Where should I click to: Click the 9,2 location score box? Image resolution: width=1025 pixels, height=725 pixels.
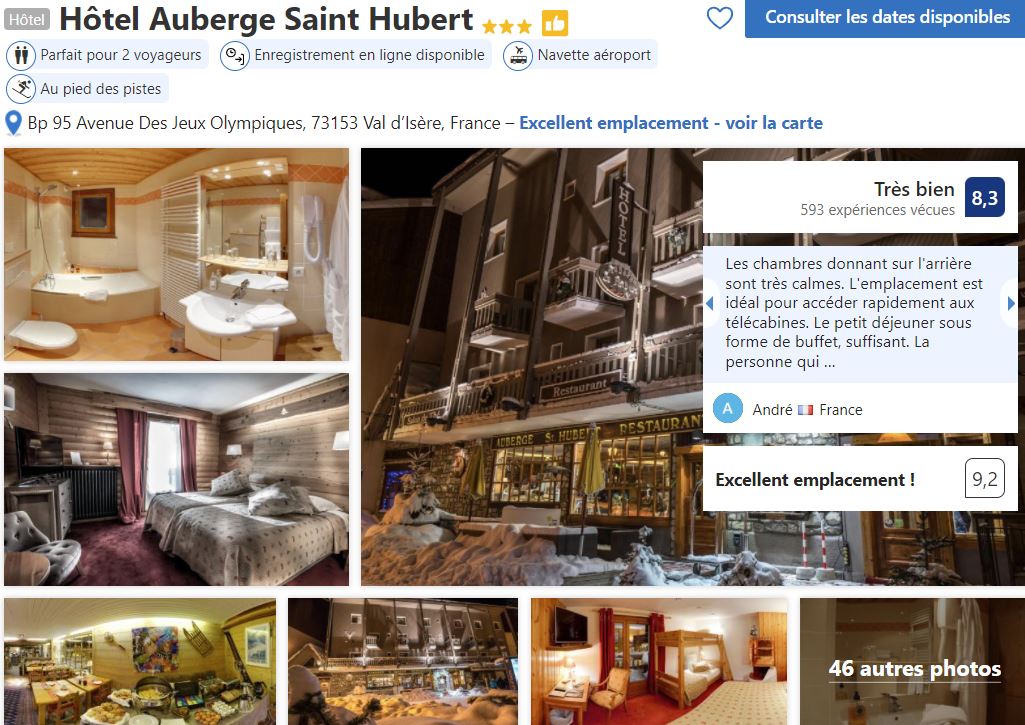click(x=984, y=479)
